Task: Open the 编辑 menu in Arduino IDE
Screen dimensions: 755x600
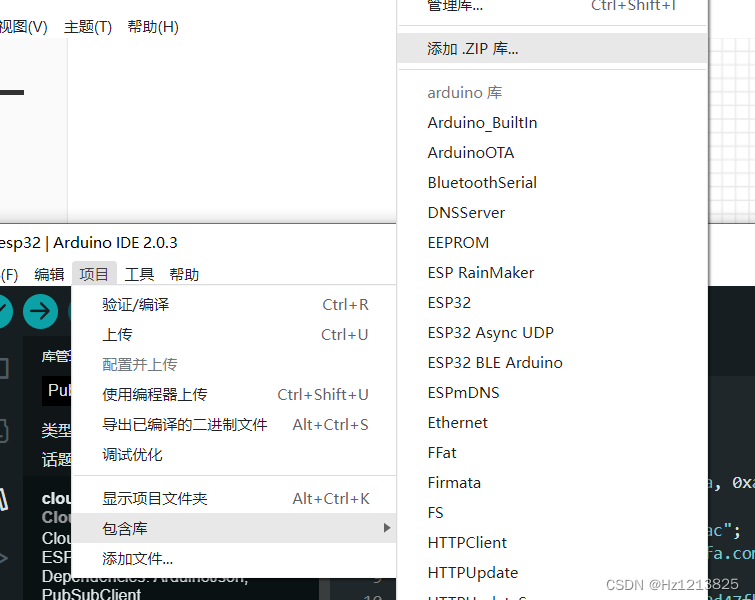Action: coord(49,274)
